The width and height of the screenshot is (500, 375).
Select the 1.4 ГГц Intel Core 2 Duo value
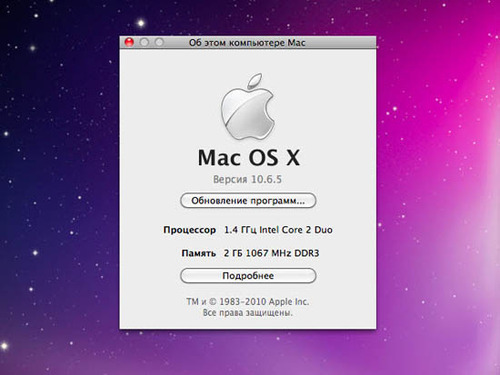pyautogui.click(x=278, y=230)
